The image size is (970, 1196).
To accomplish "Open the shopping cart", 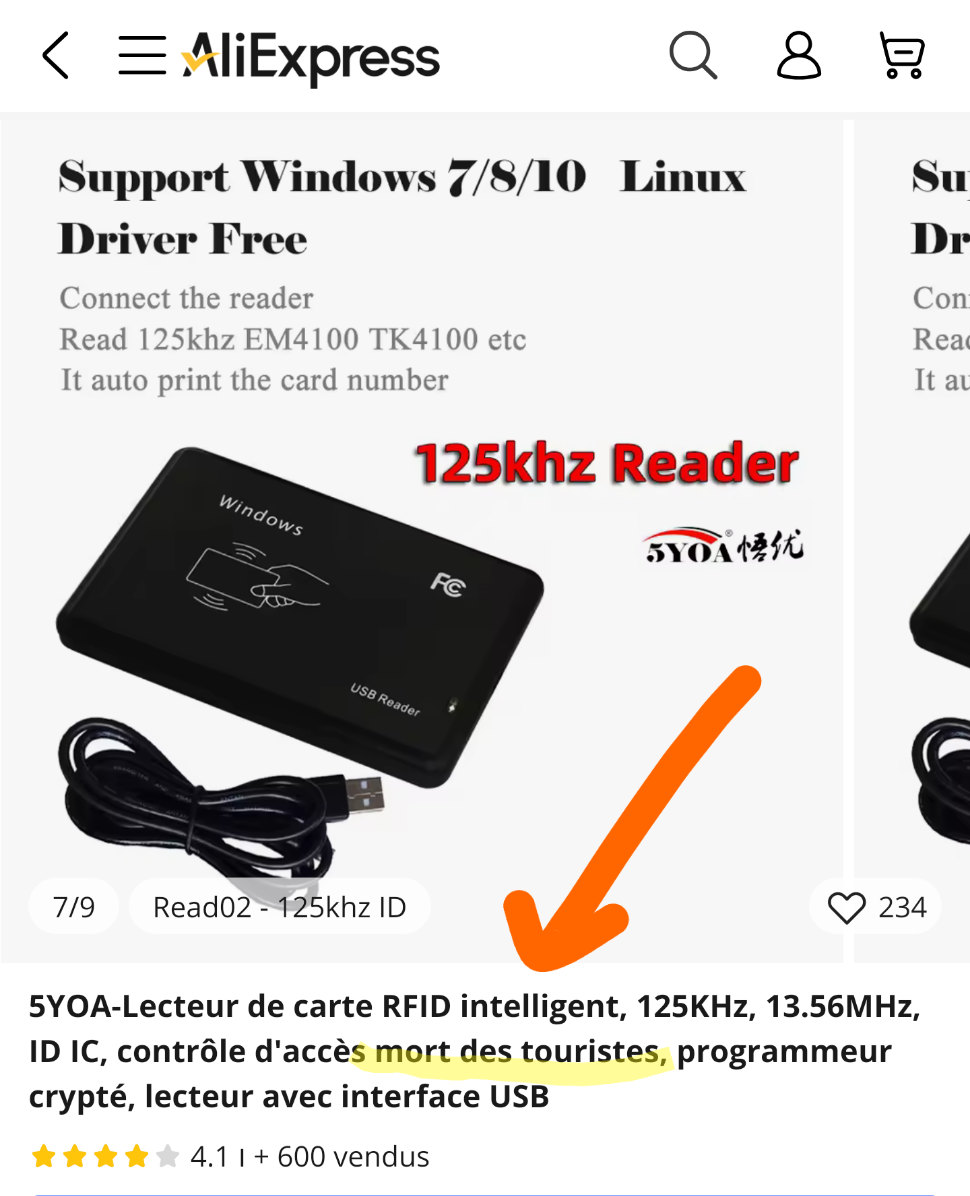I will (903, 55).
